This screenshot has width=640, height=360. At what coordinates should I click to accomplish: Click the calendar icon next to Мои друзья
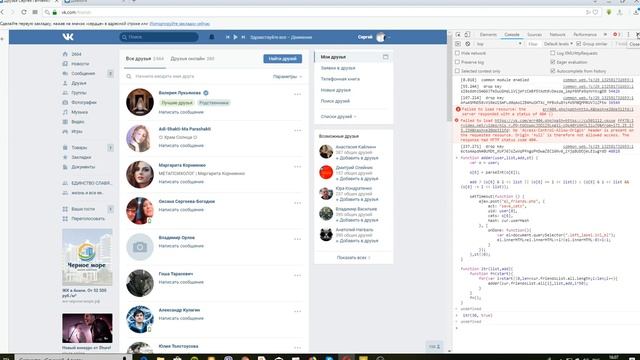point(385,57)
